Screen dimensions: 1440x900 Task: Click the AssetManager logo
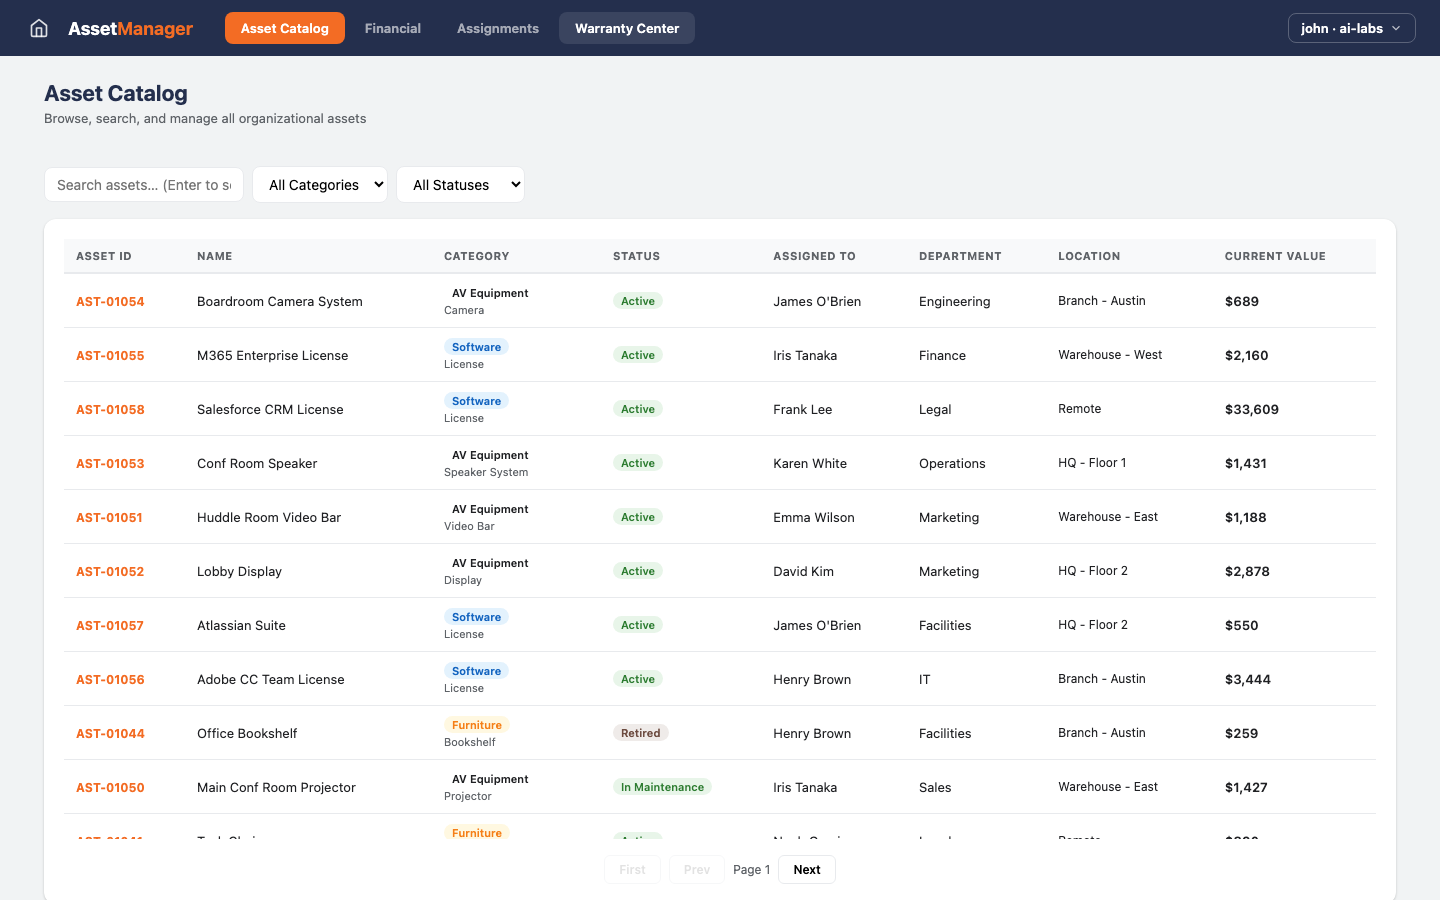pos(130,28)
